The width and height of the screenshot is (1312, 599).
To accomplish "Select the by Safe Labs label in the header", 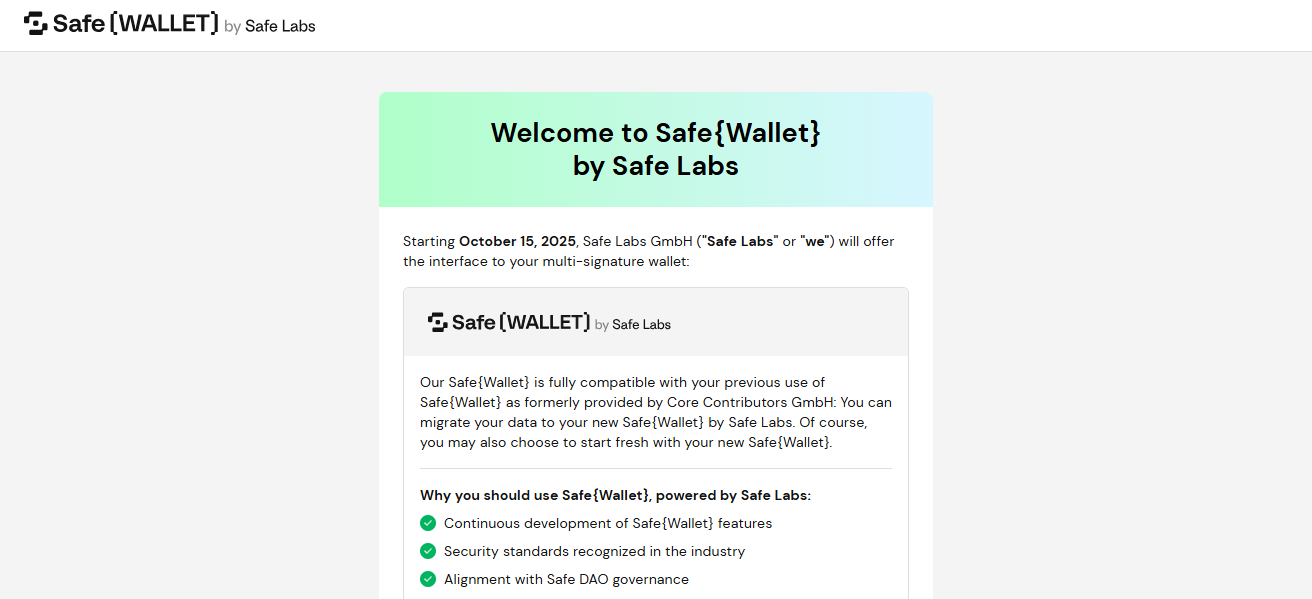I will click(272, 25).
